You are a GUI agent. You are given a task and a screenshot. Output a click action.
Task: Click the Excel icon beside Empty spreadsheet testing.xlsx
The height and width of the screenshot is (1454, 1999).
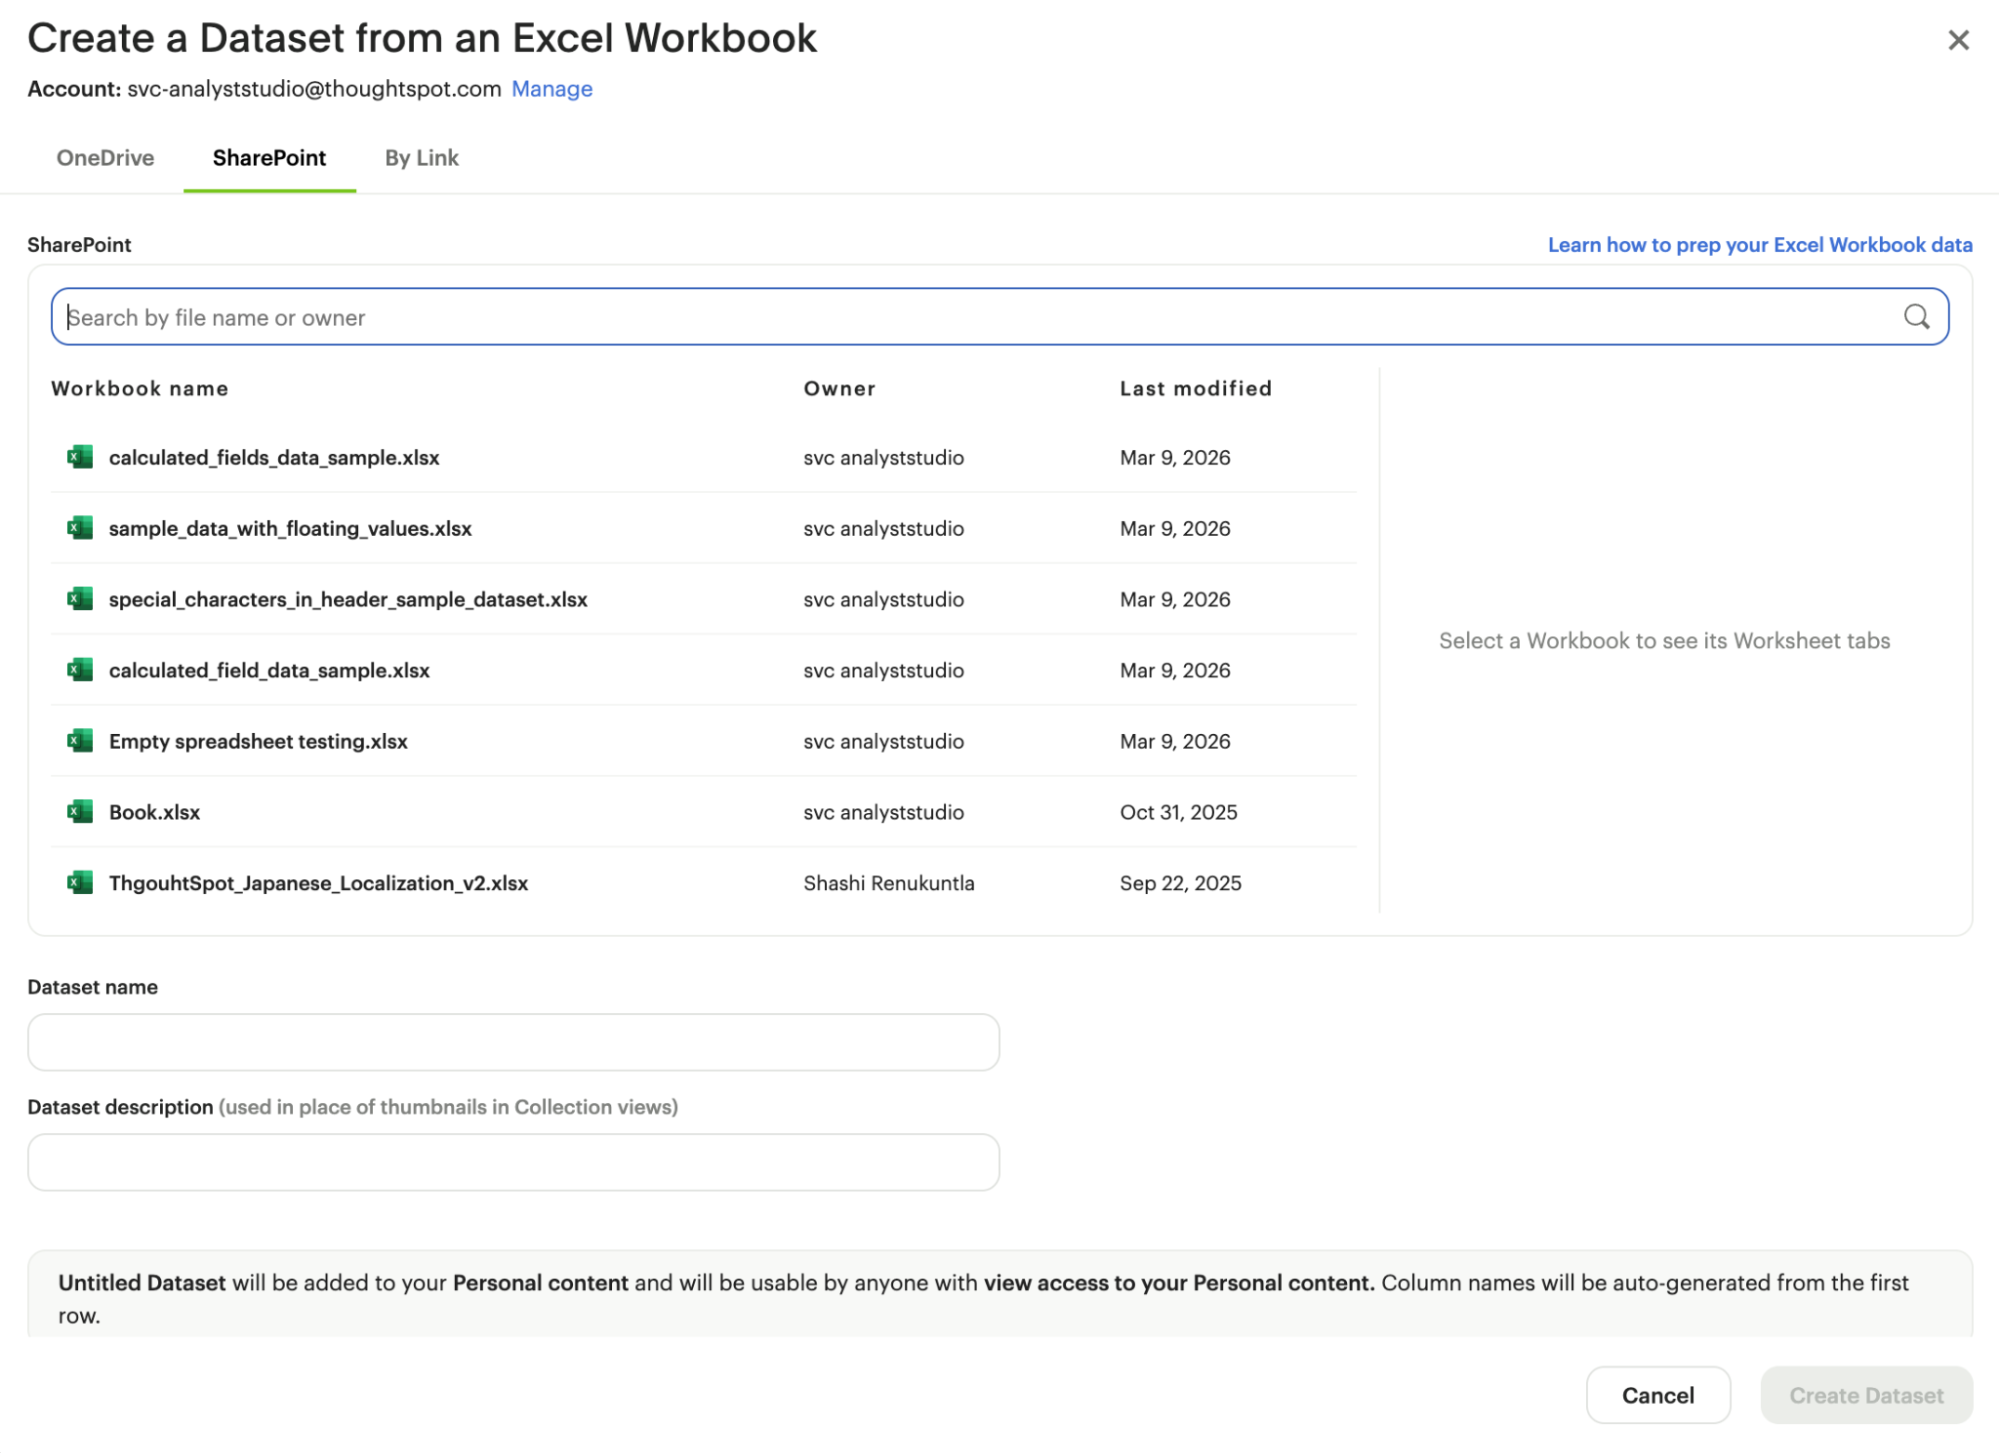click(x=81, y=741)
